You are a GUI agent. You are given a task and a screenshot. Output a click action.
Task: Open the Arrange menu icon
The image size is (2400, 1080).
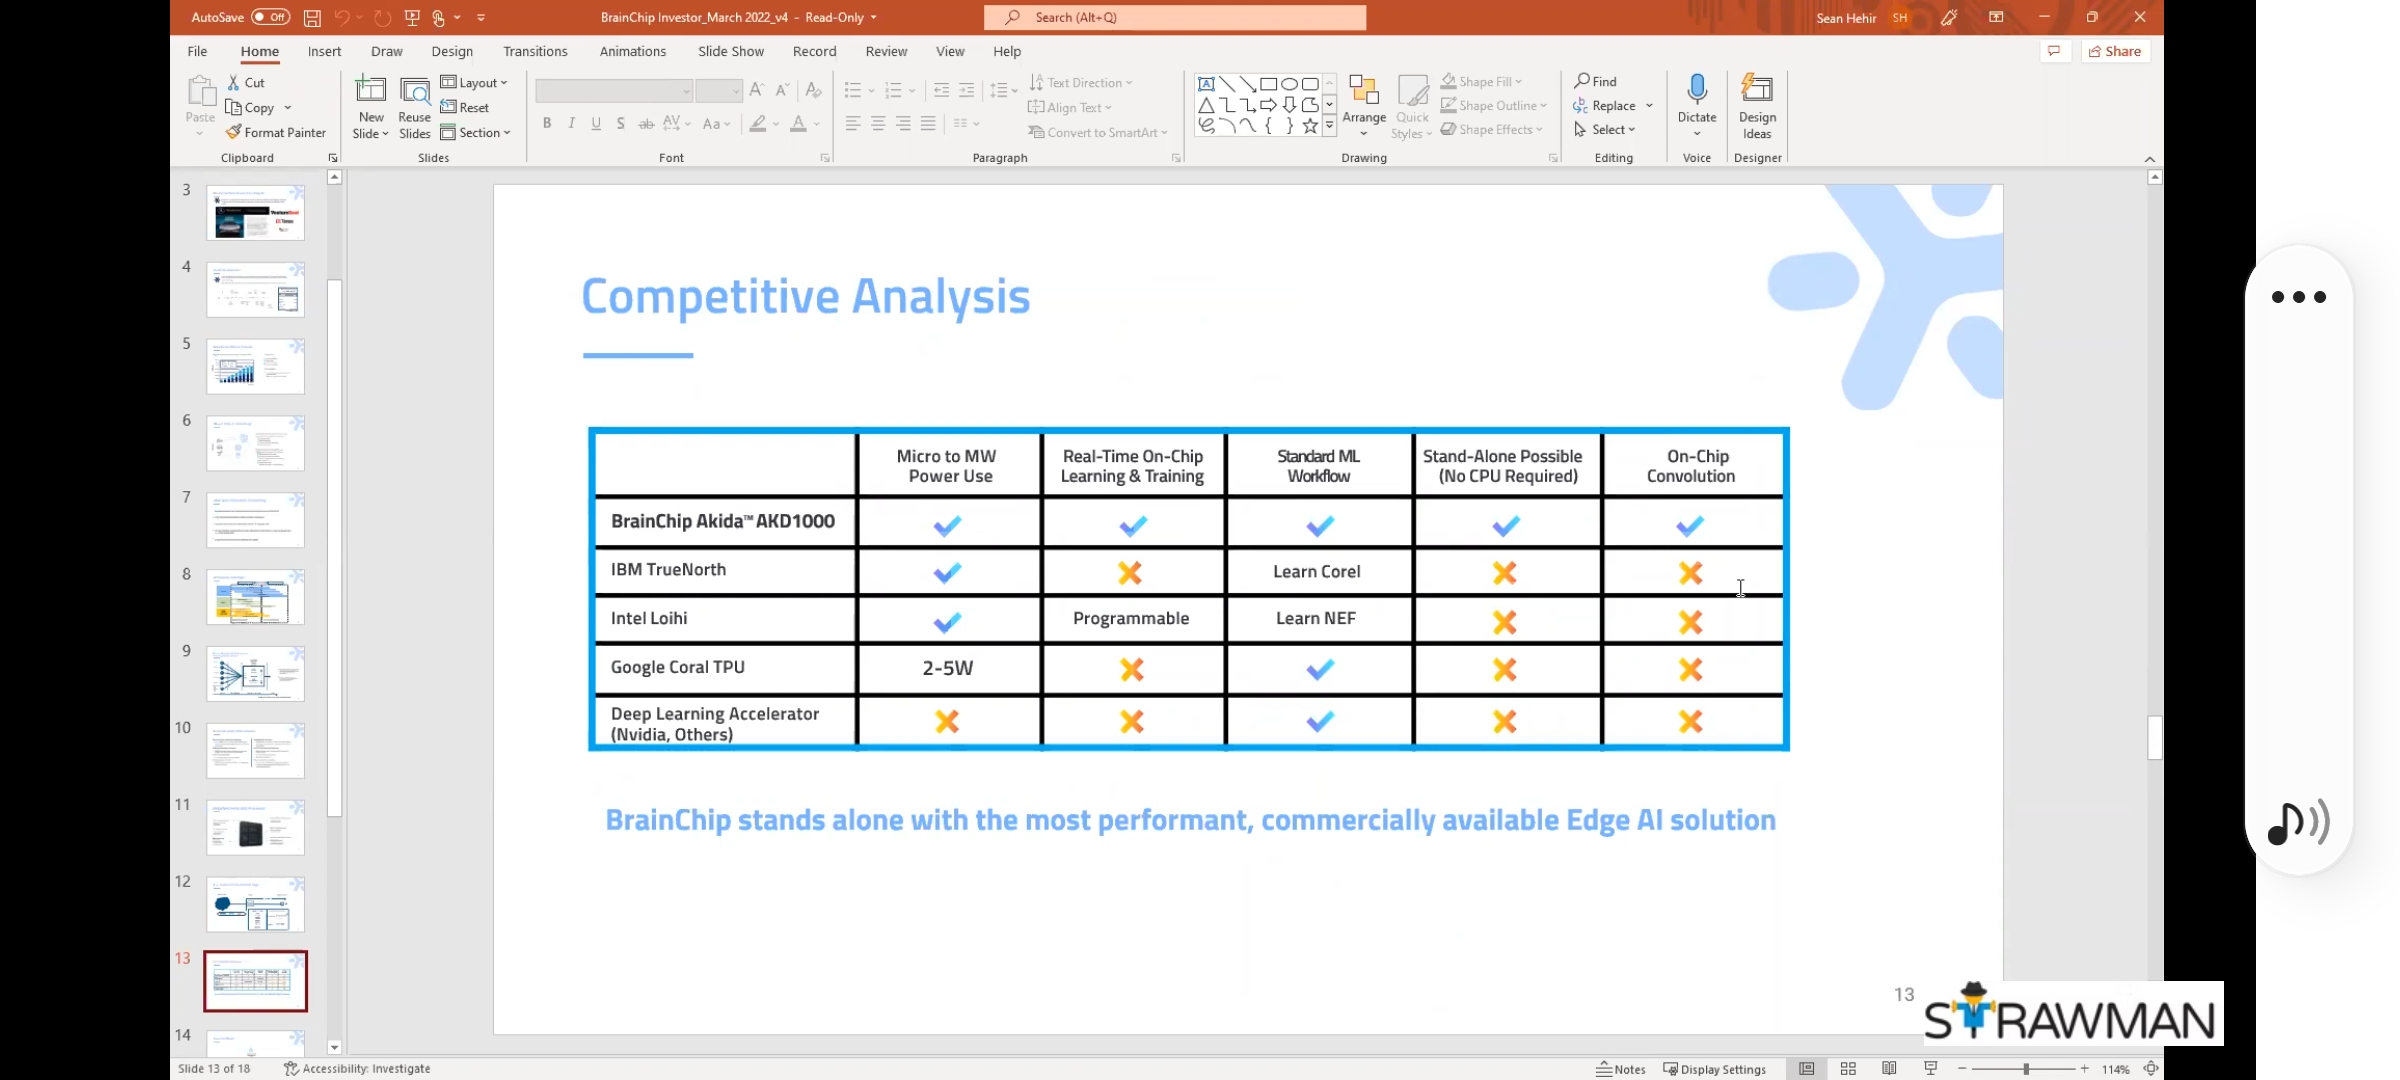[x=1364, y=90]
